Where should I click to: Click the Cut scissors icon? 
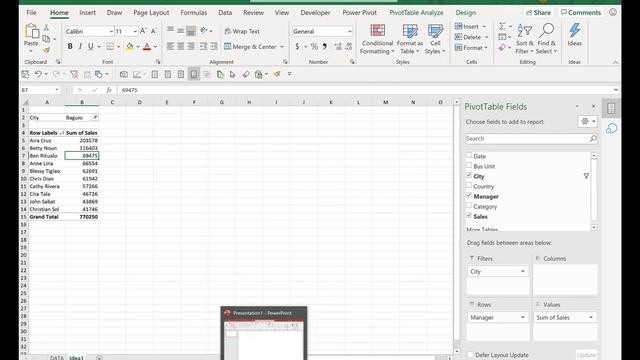(47, 28)
